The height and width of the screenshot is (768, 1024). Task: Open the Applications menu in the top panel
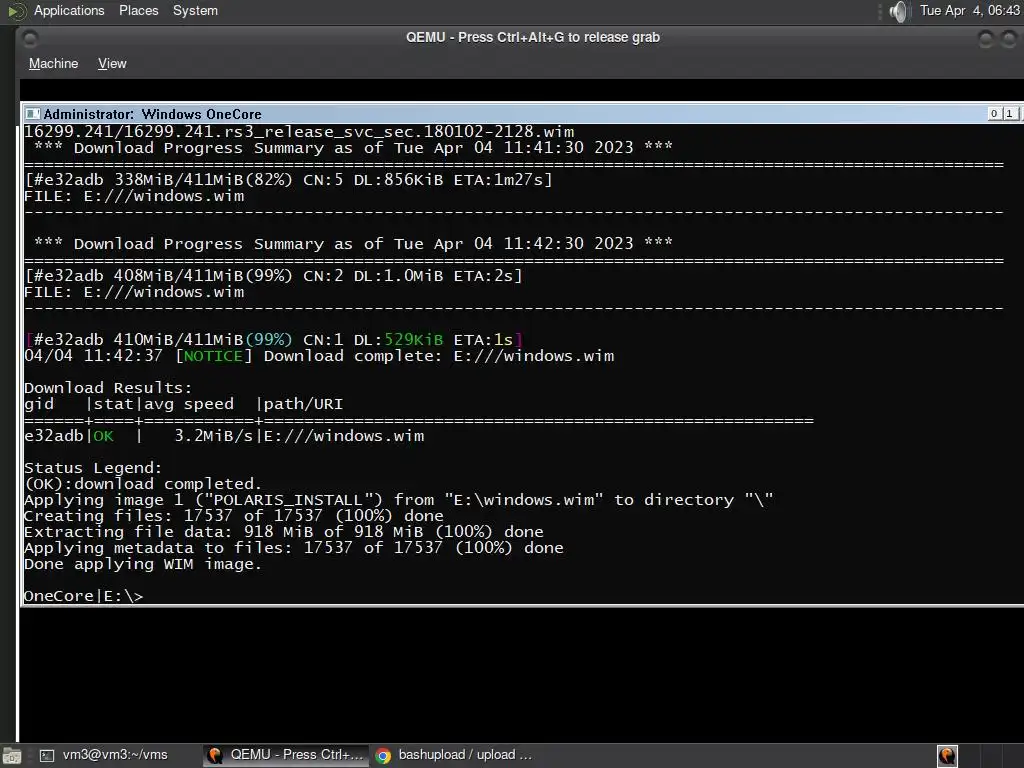pyautogui.click(x=69, y=10)
